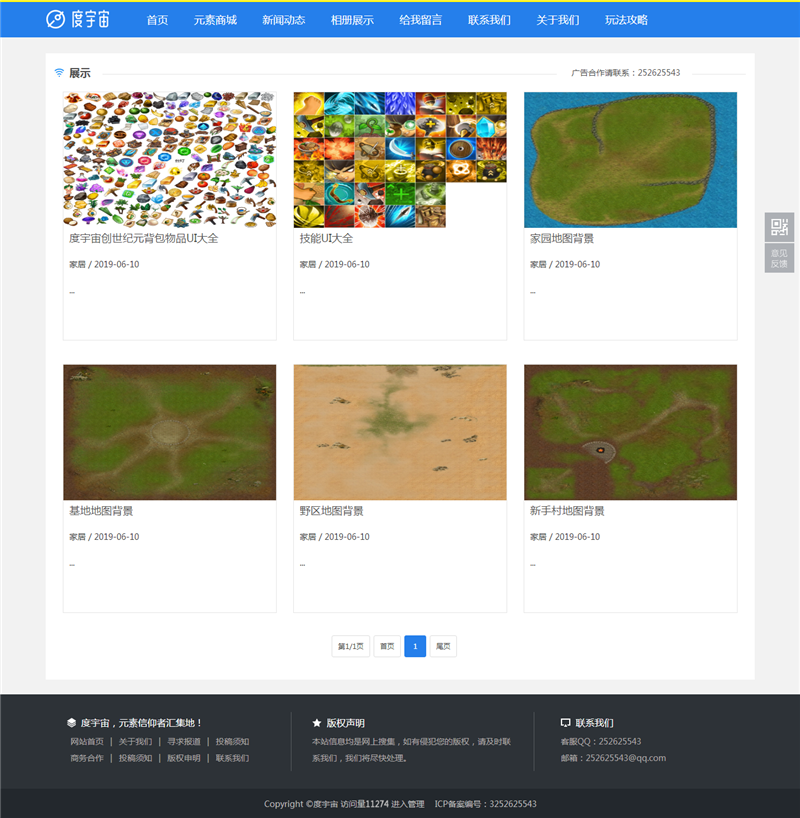Screen dimensions: 800x818
Task: Click the 新手村地图背景 title link
Action: [567, 511]
